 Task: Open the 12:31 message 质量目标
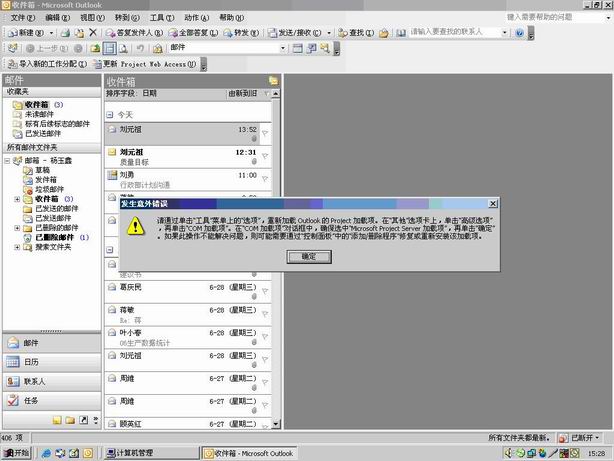point(188,157)
